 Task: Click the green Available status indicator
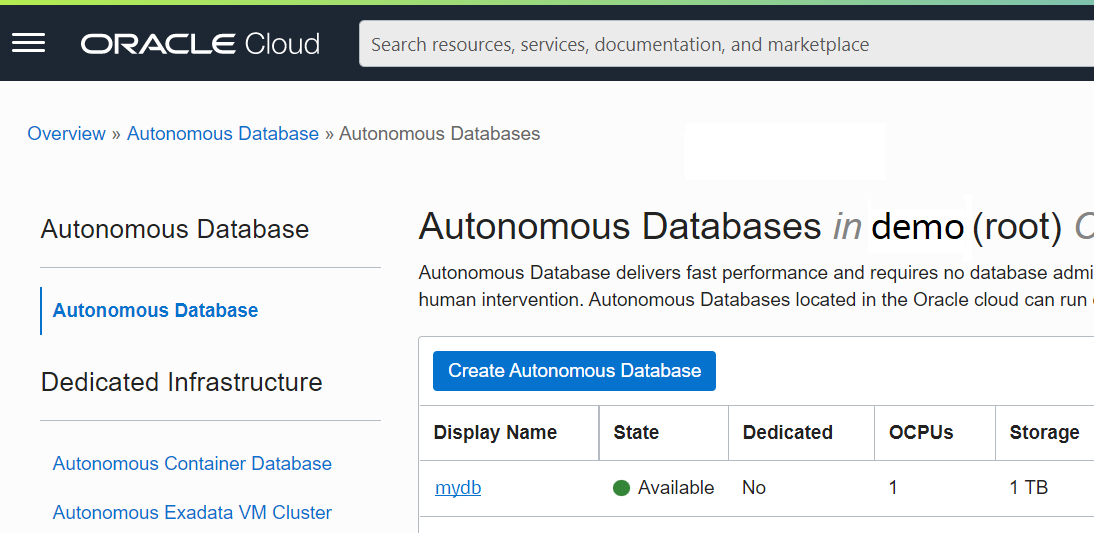click(621, 488)
